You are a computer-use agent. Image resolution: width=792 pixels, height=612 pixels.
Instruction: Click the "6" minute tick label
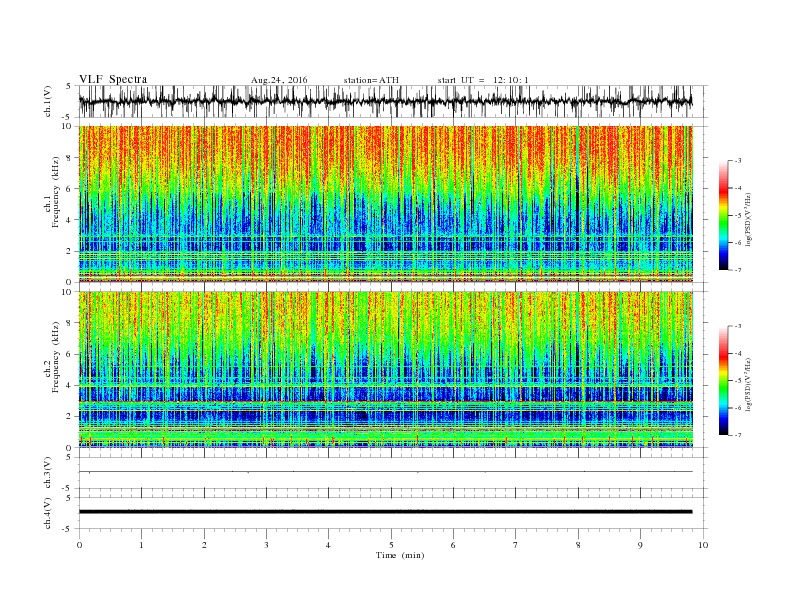click(x=454, y=545)
